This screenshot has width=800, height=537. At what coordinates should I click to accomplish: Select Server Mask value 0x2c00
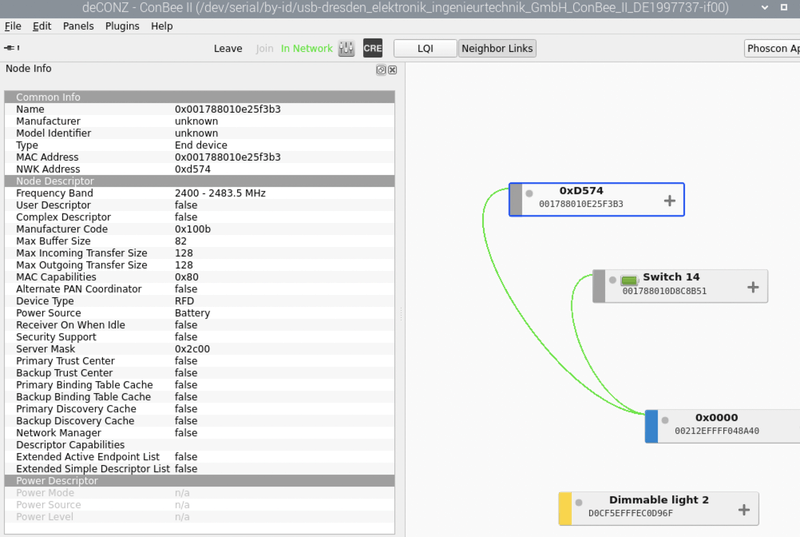point(192,349)
